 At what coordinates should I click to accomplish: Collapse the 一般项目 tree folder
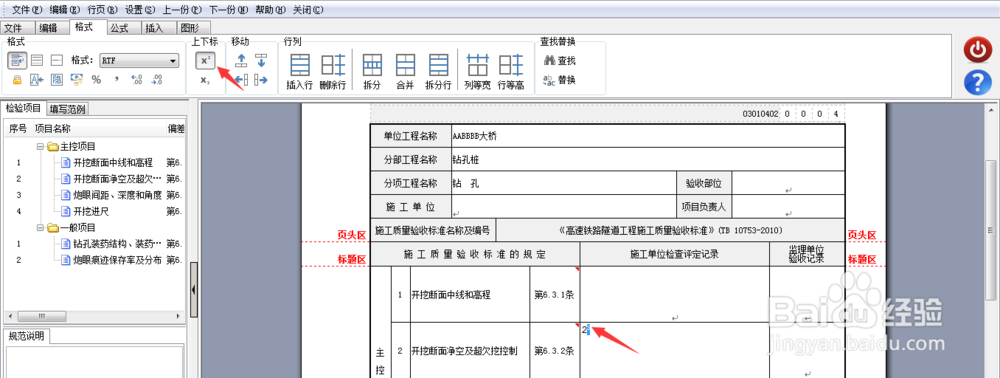click(40, 228)
